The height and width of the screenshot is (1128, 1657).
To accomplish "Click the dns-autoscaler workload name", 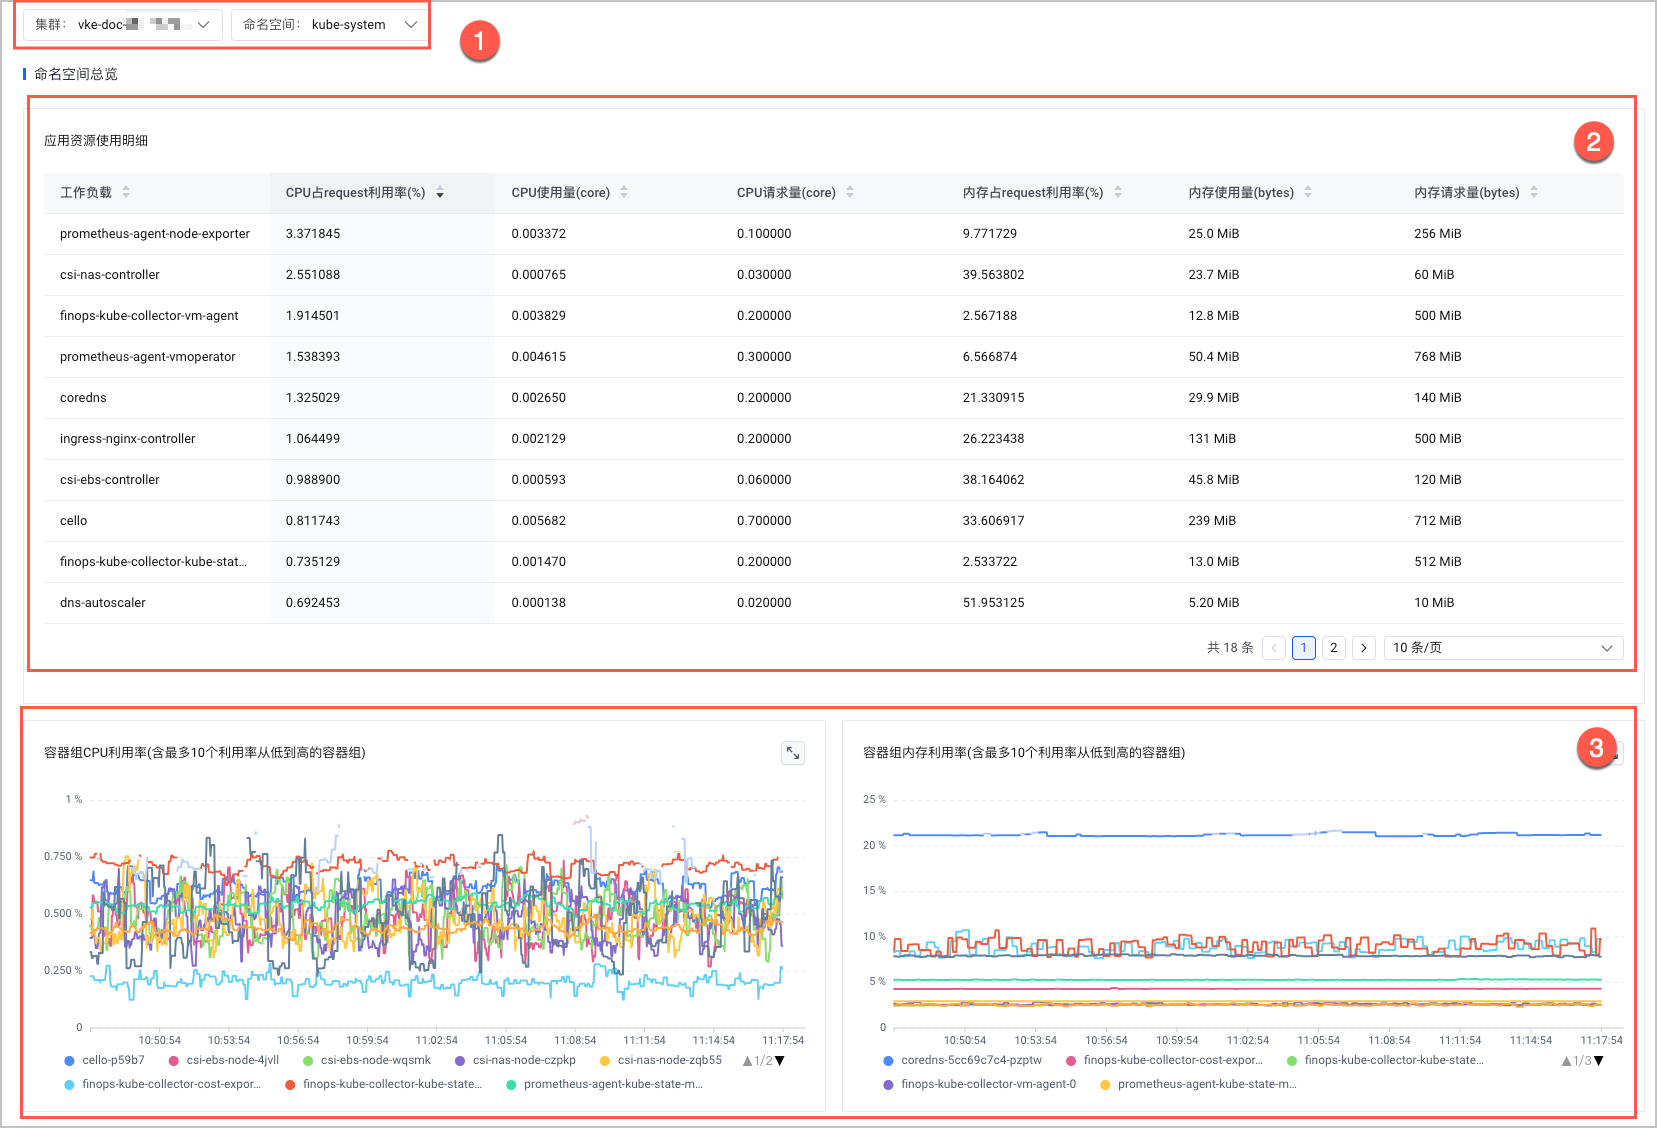I will (x=103, y=603).
